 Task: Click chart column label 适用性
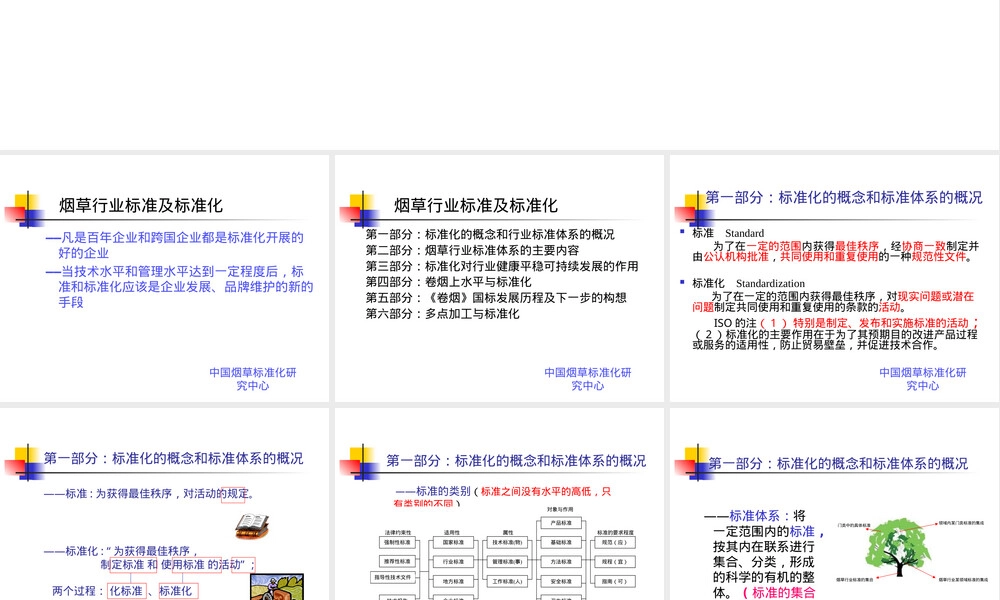coord(452,532)
